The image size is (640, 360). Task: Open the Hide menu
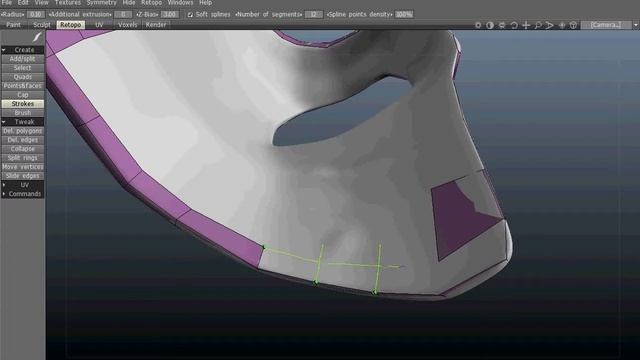tap(129, 3)
